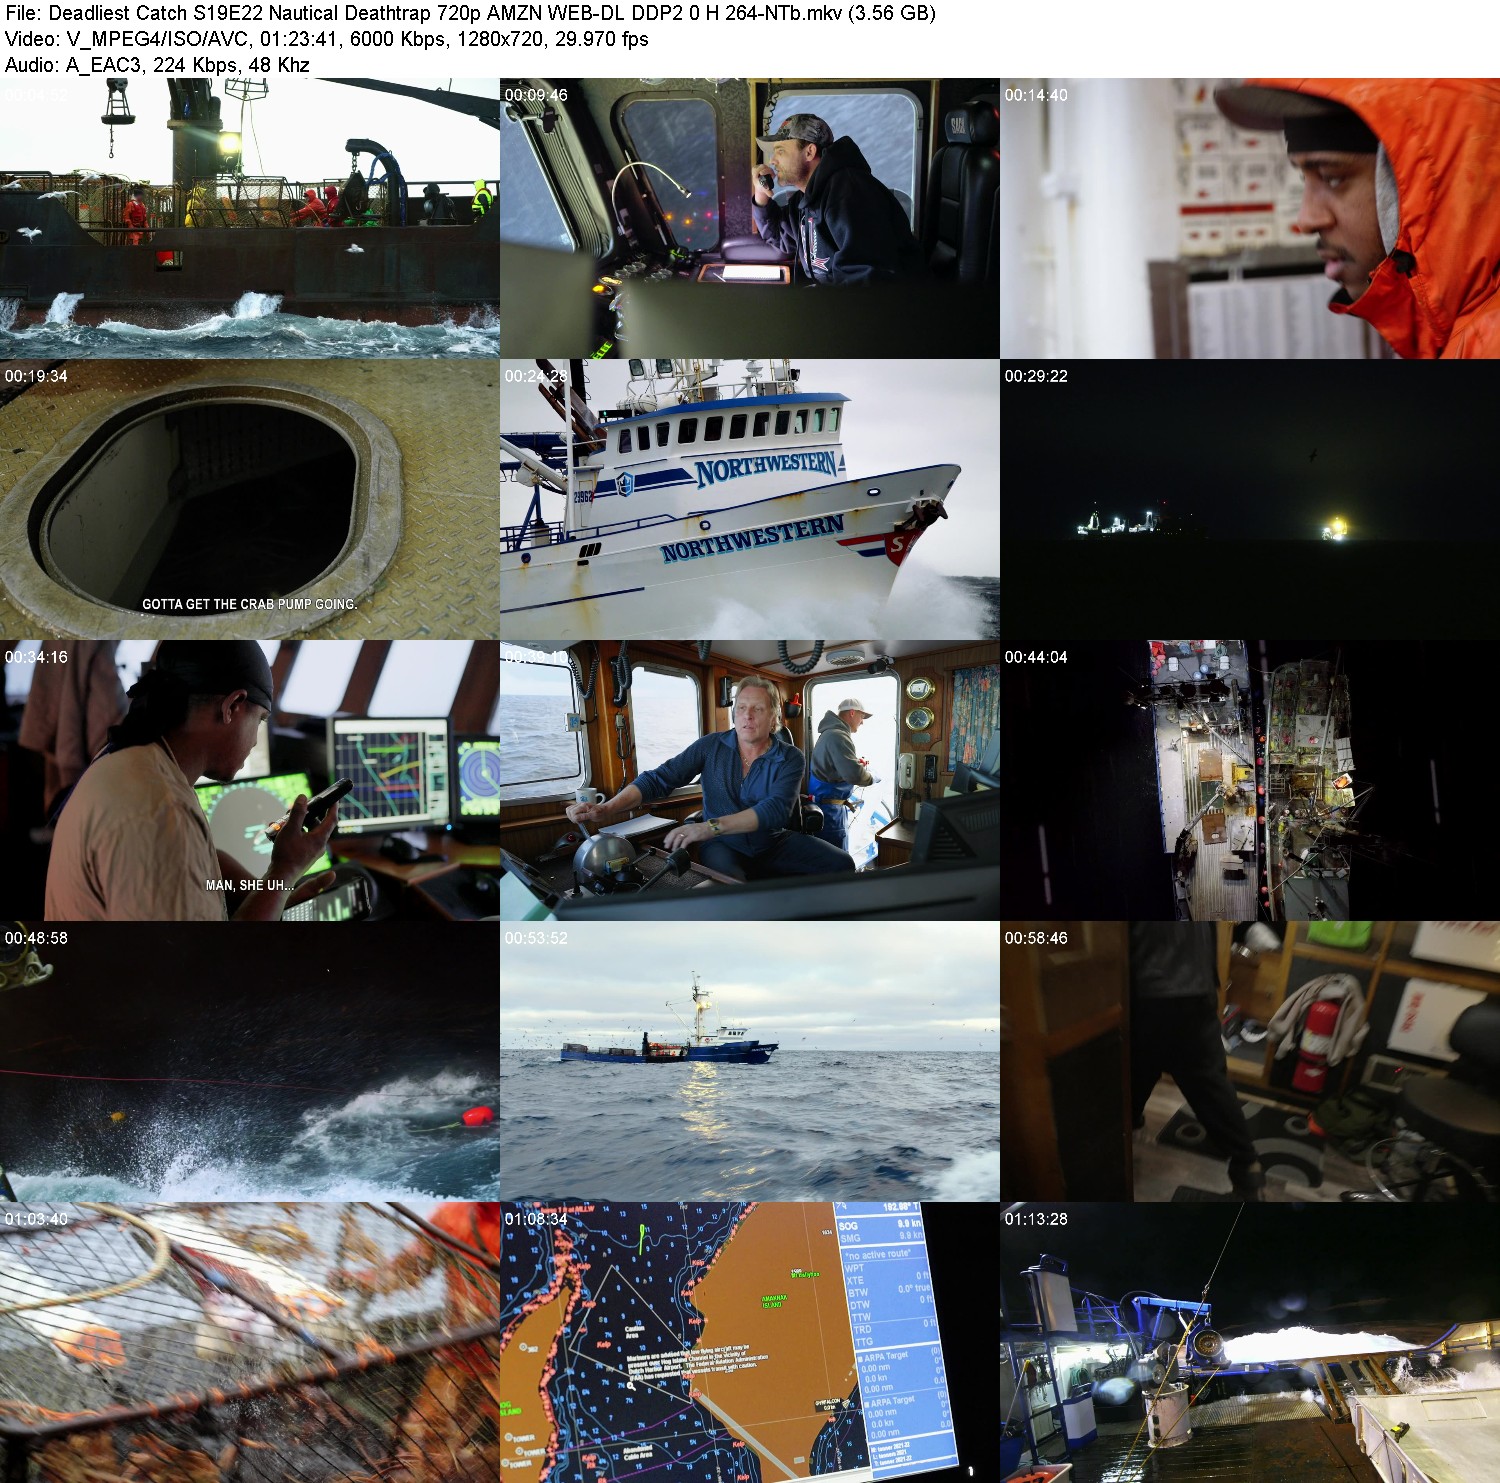The image size is (1500, 1483).
Task: Open the 00:44:04 aerial night deck thumbnail
Action: [x=1250, y=780]
